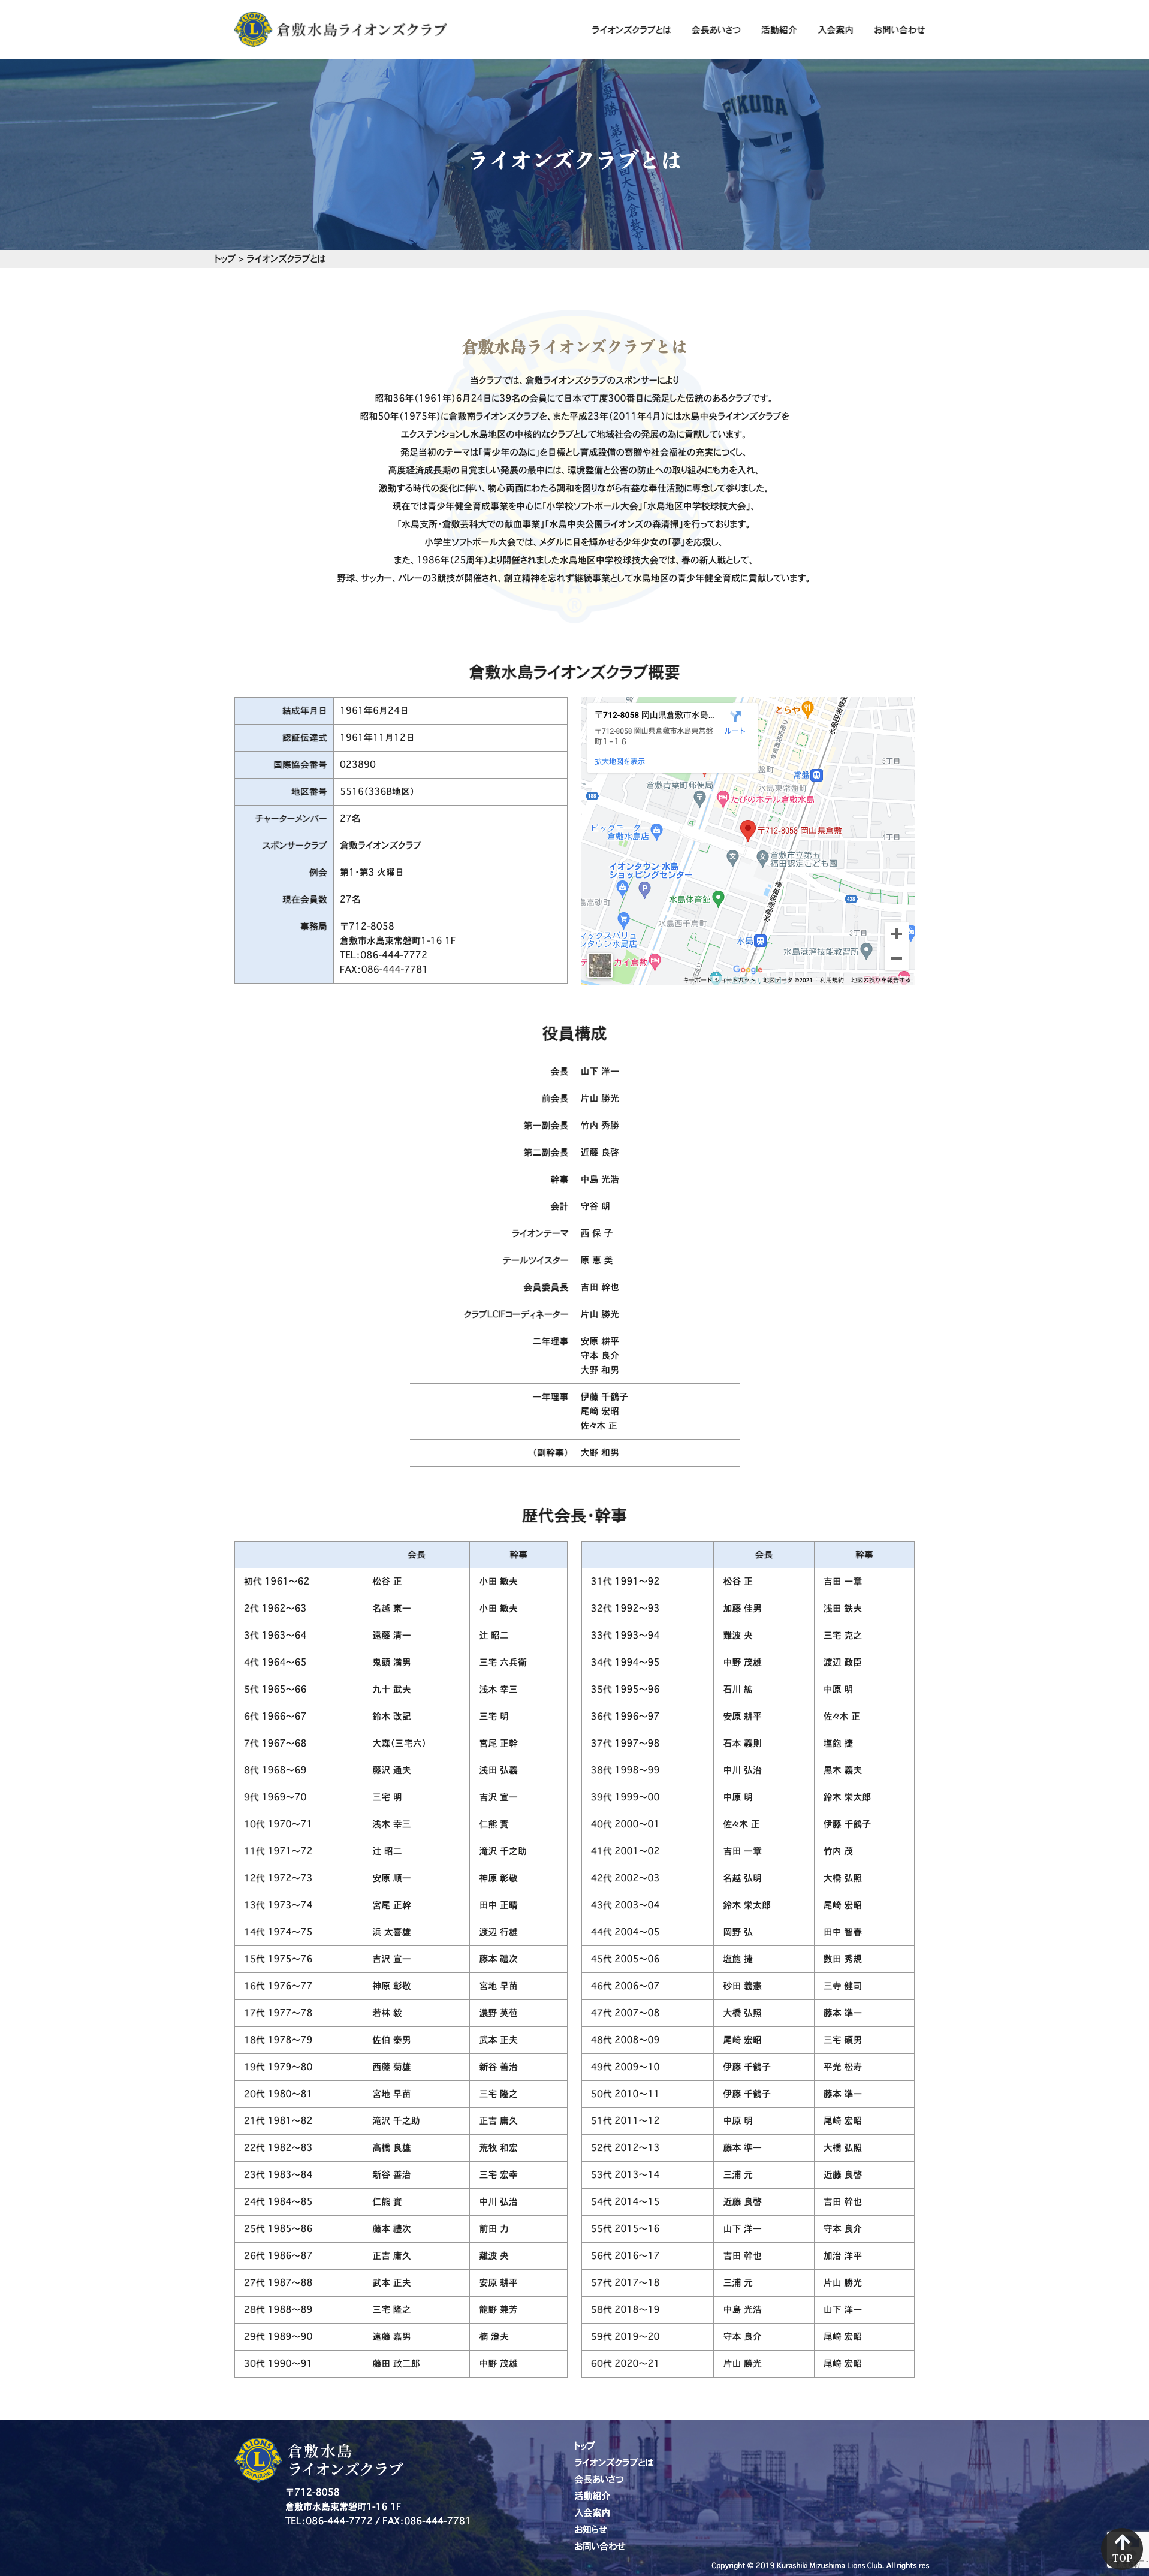Screen dimensions: 1149x2576
Task: Select the 60代 2020〜21 history row
Action: (x=747, y=2363)
